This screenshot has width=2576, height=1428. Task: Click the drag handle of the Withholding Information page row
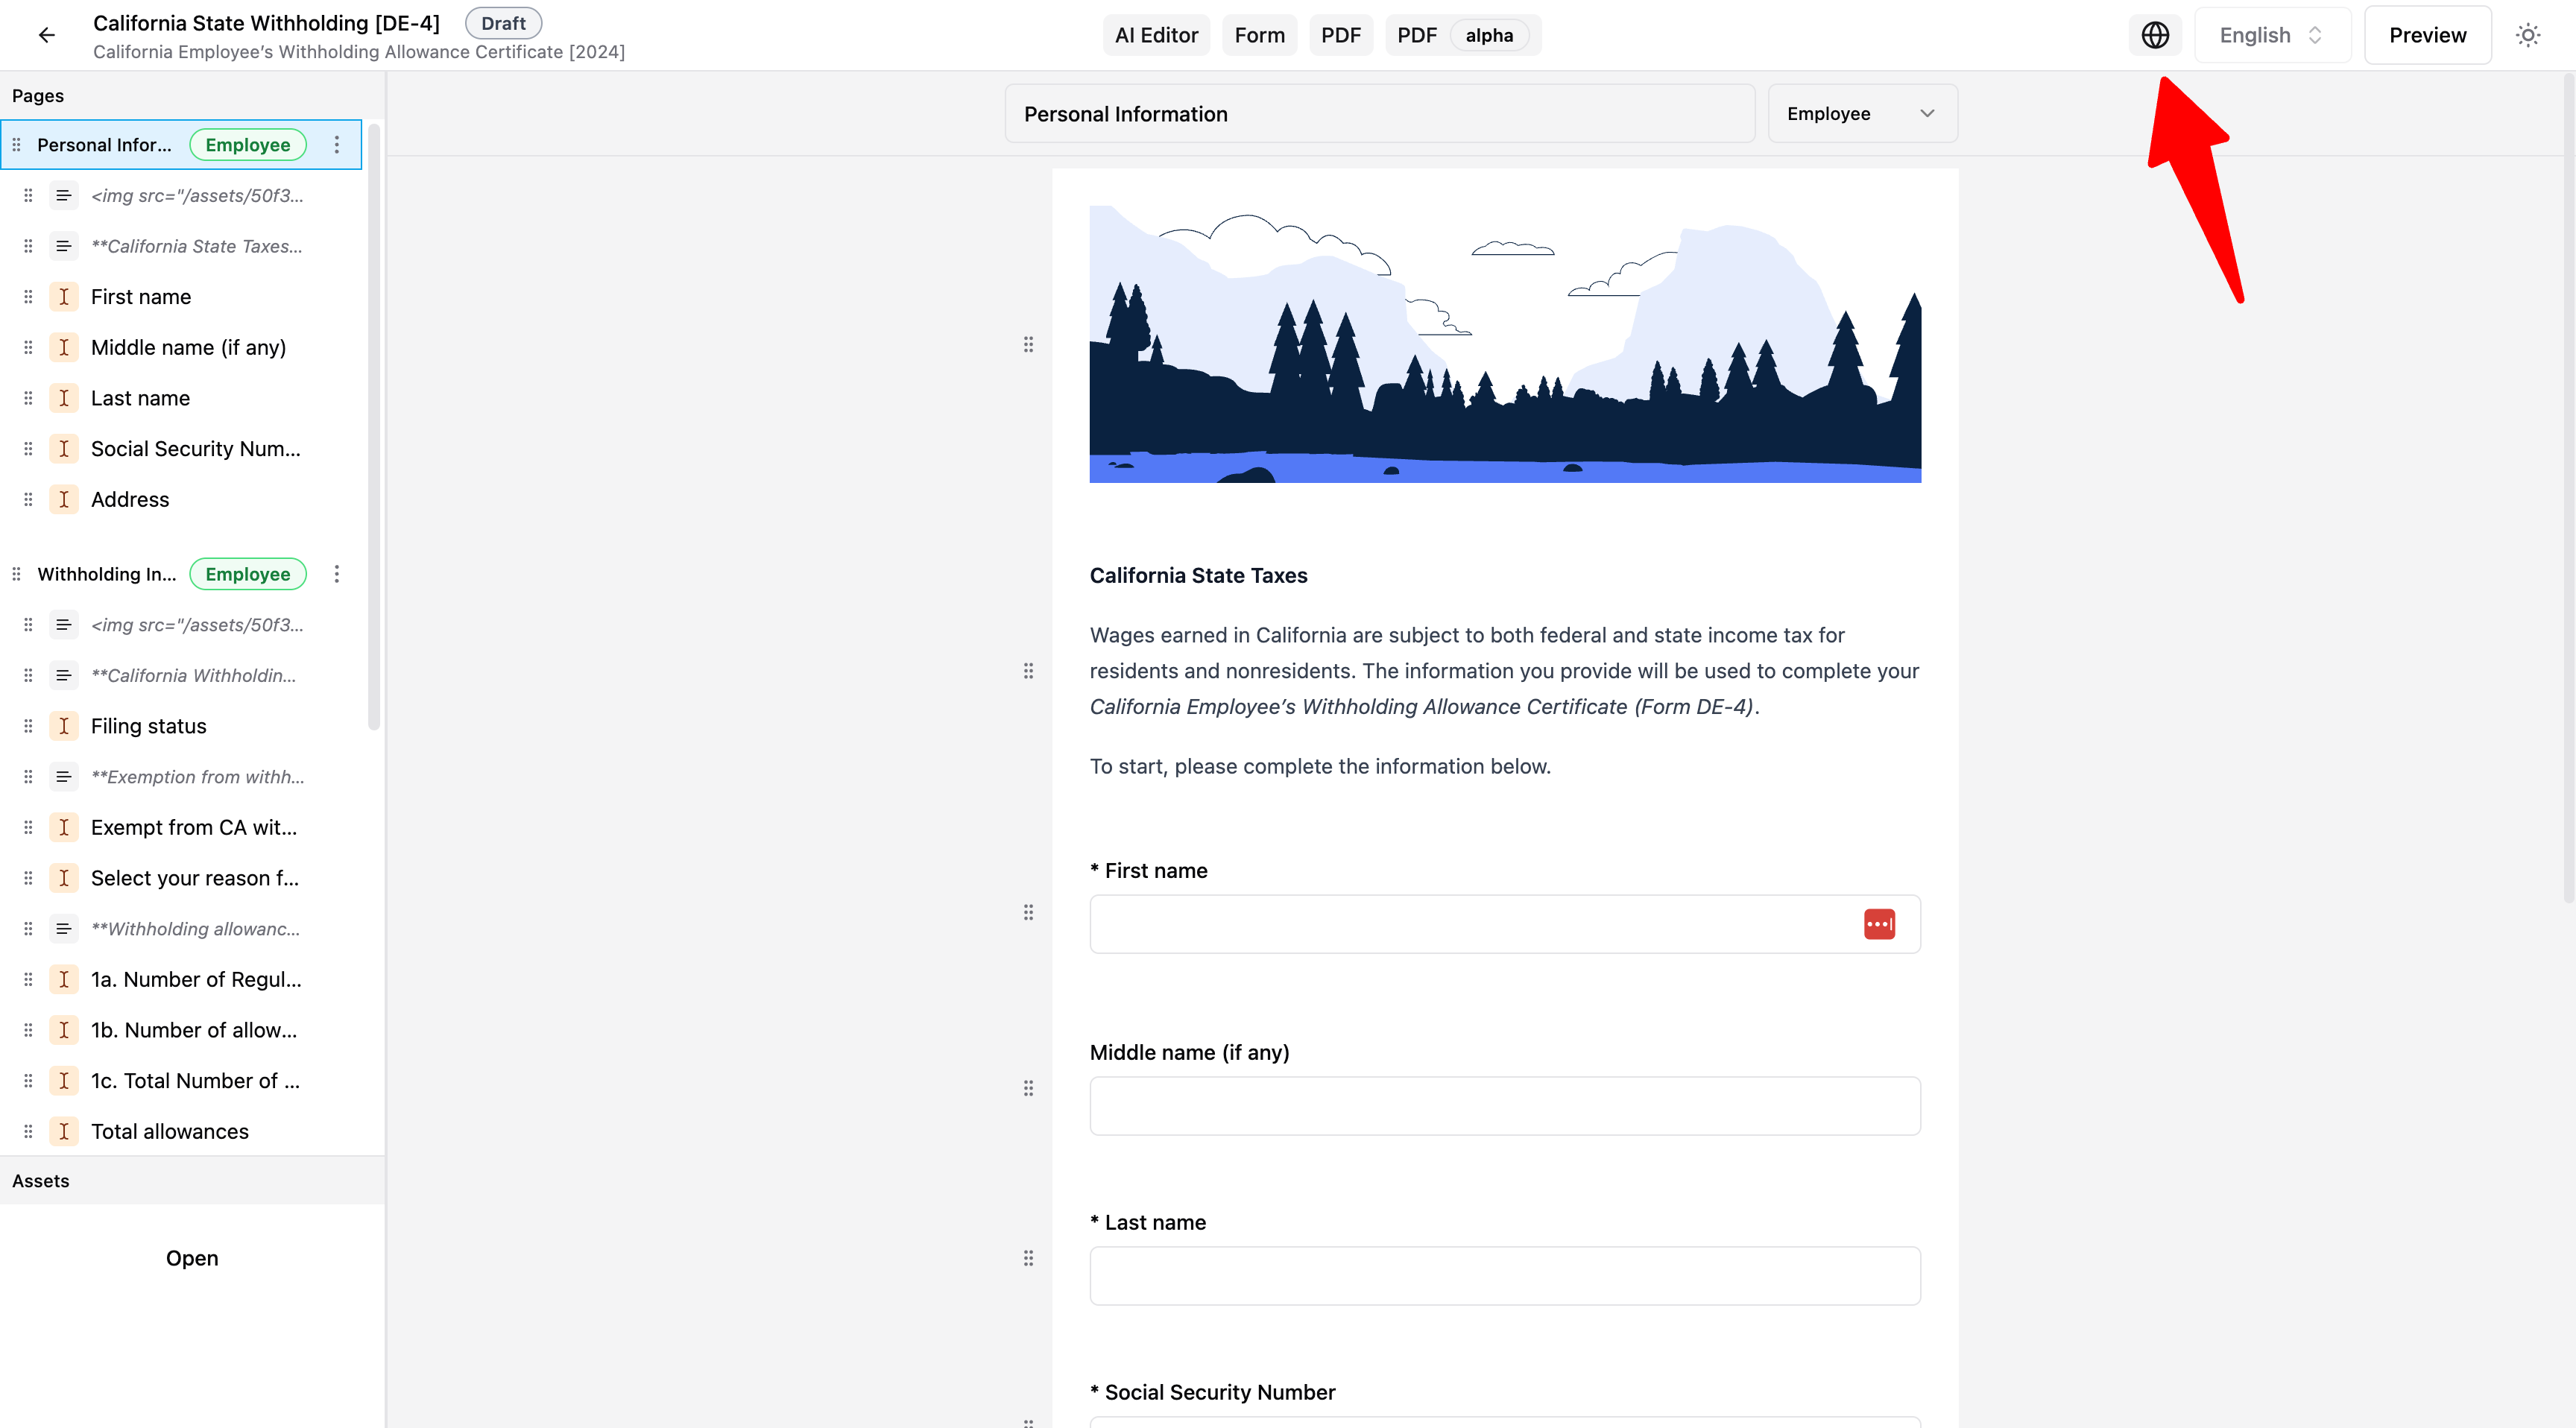[16, 574]
